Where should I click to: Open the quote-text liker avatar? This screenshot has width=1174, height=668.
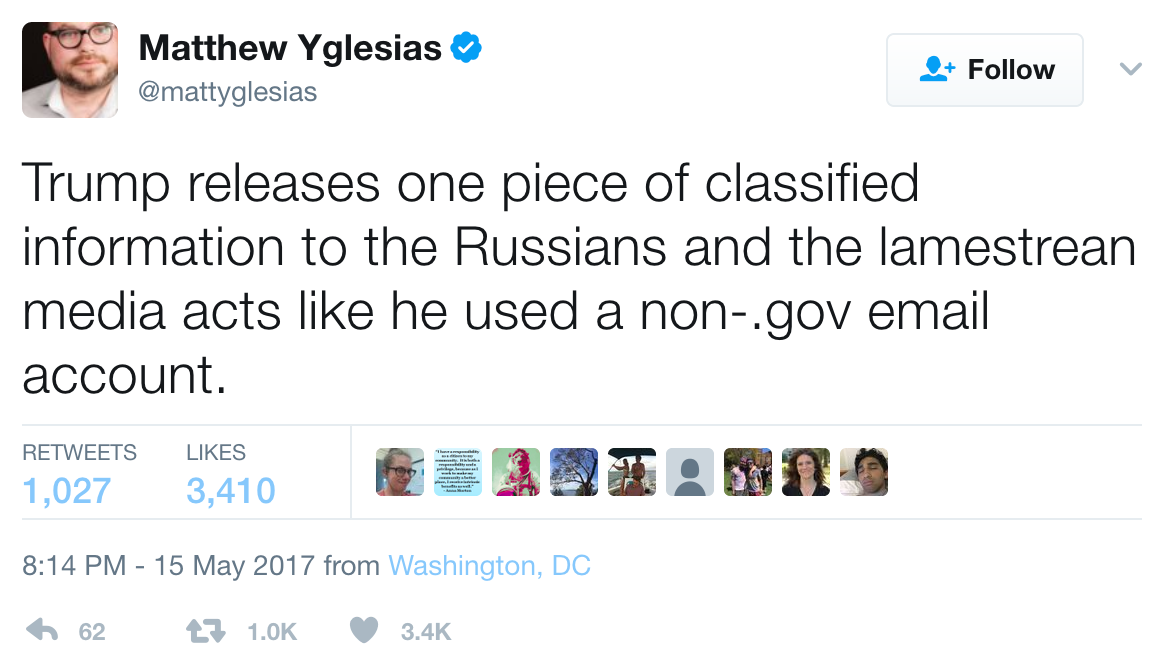tap(458, 472)
